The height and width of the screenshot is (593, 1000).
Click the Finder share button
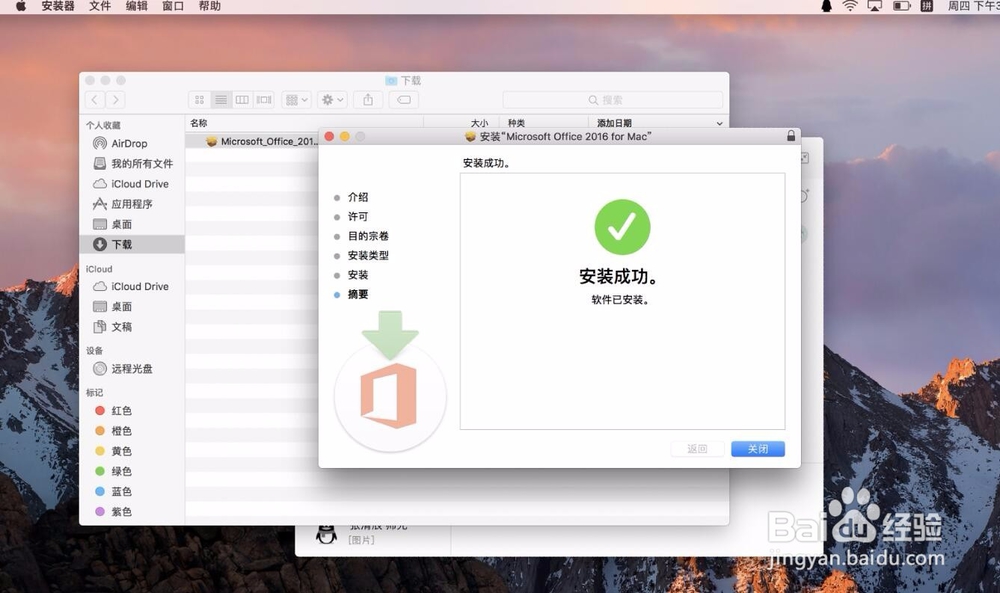tap(368, 99)
